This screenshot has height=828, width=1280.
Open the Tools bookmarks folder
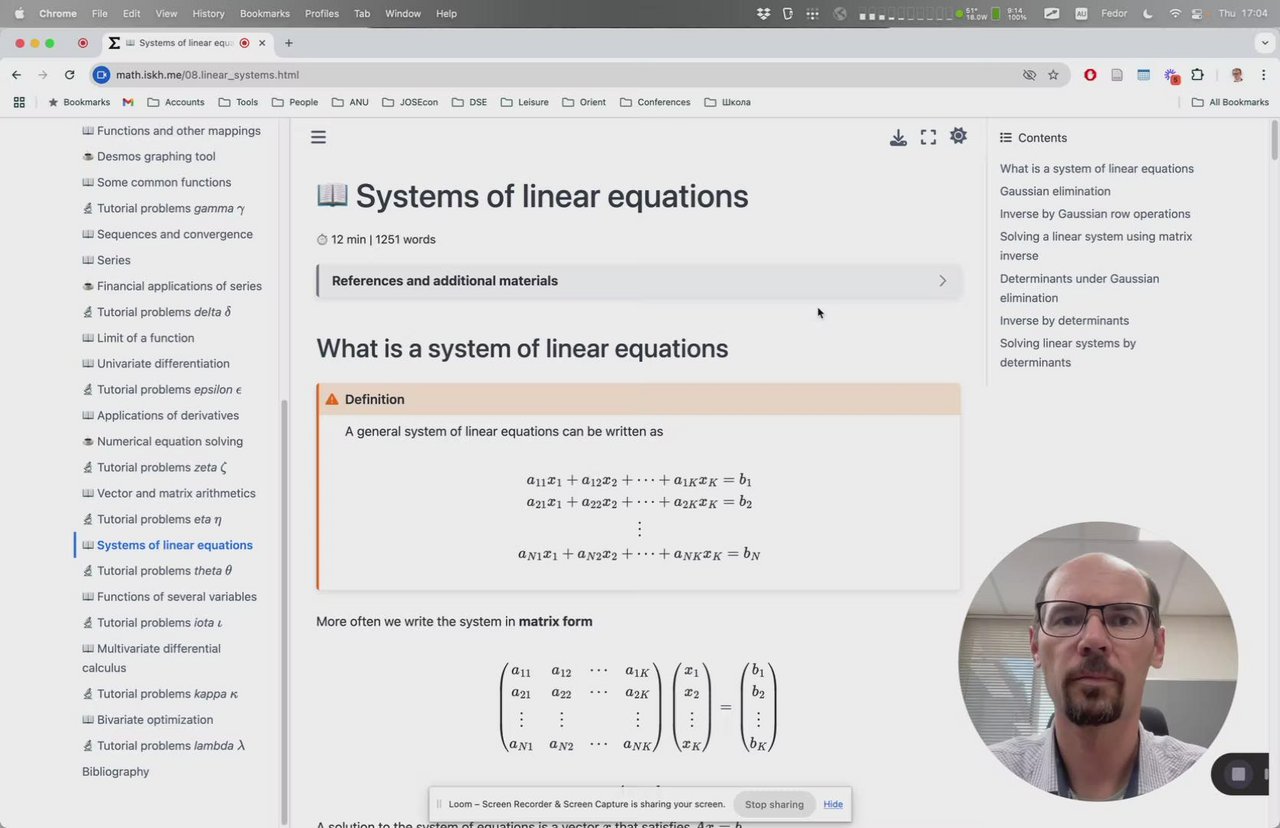coord(238,102)
